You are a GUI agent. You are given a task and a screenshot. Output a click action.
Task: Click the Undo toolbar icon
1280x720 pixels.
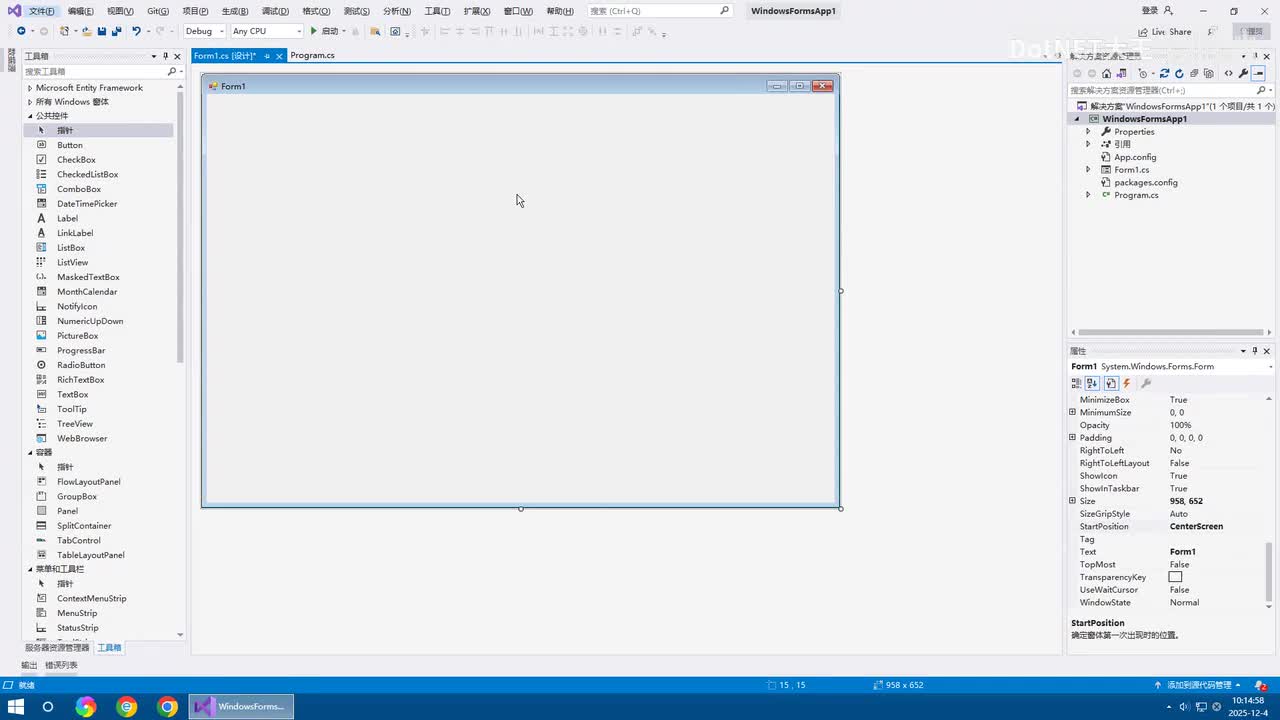pos(136,31)
